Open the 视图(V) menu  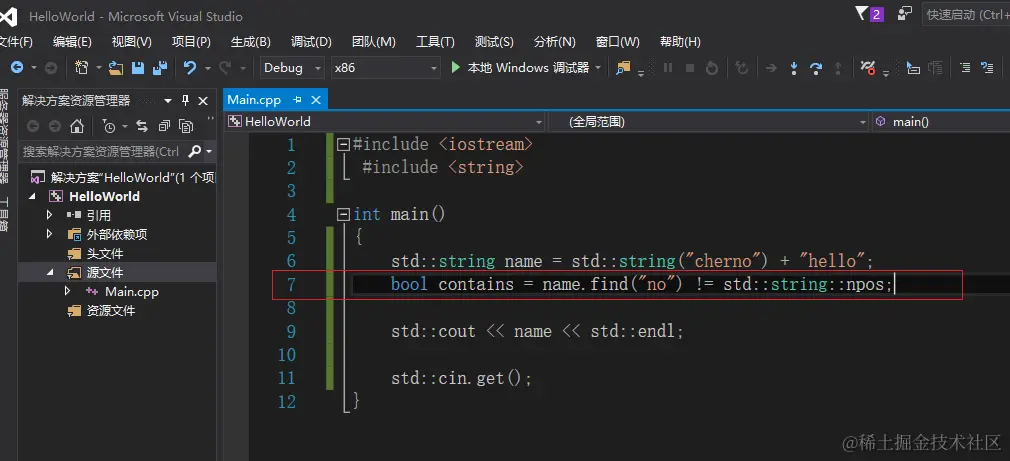coord(131,42)
